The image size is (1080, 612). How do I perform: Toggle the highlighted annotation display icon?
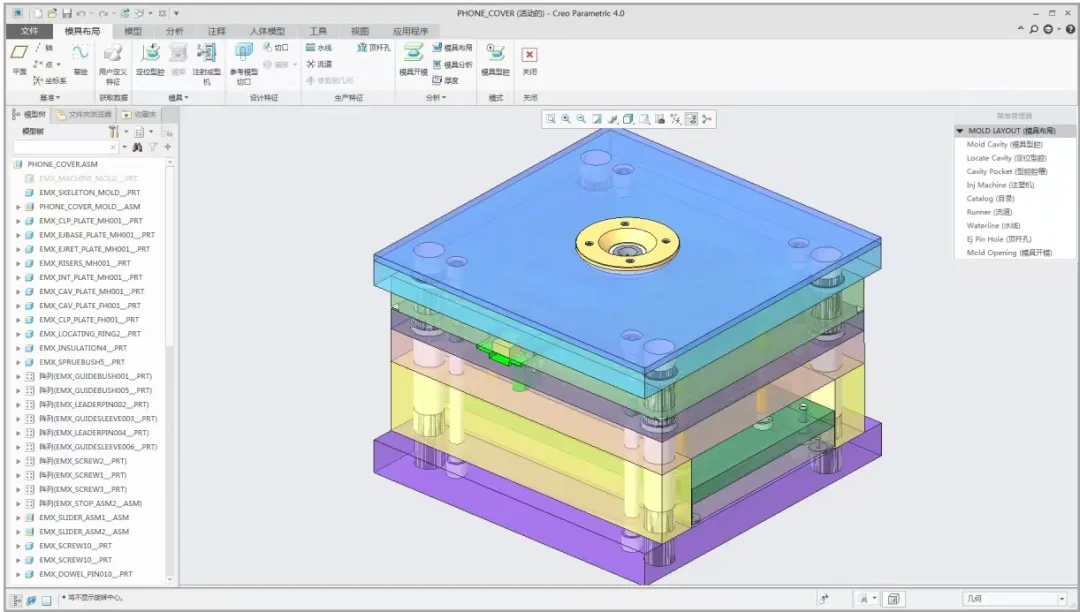(x=691, y=119)
